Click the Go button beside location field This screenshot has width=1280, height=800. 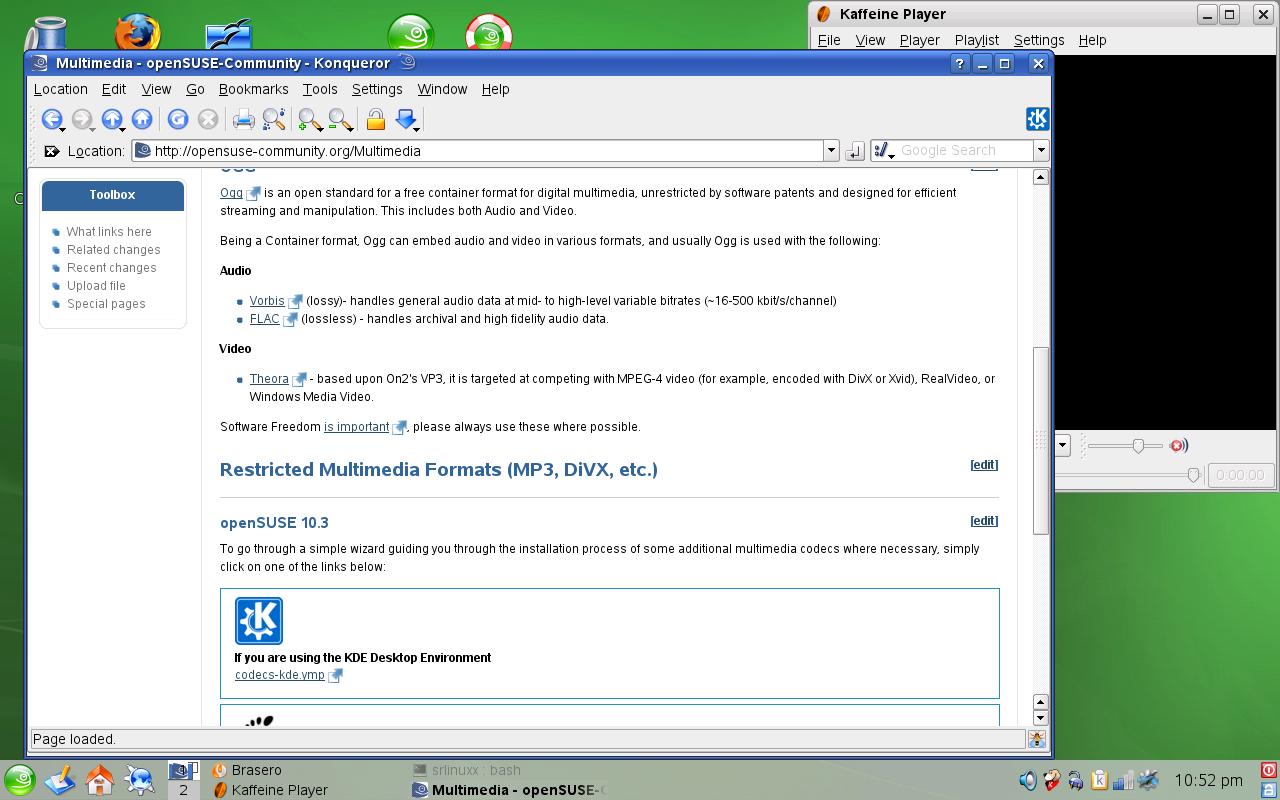(x=854, y=151)
